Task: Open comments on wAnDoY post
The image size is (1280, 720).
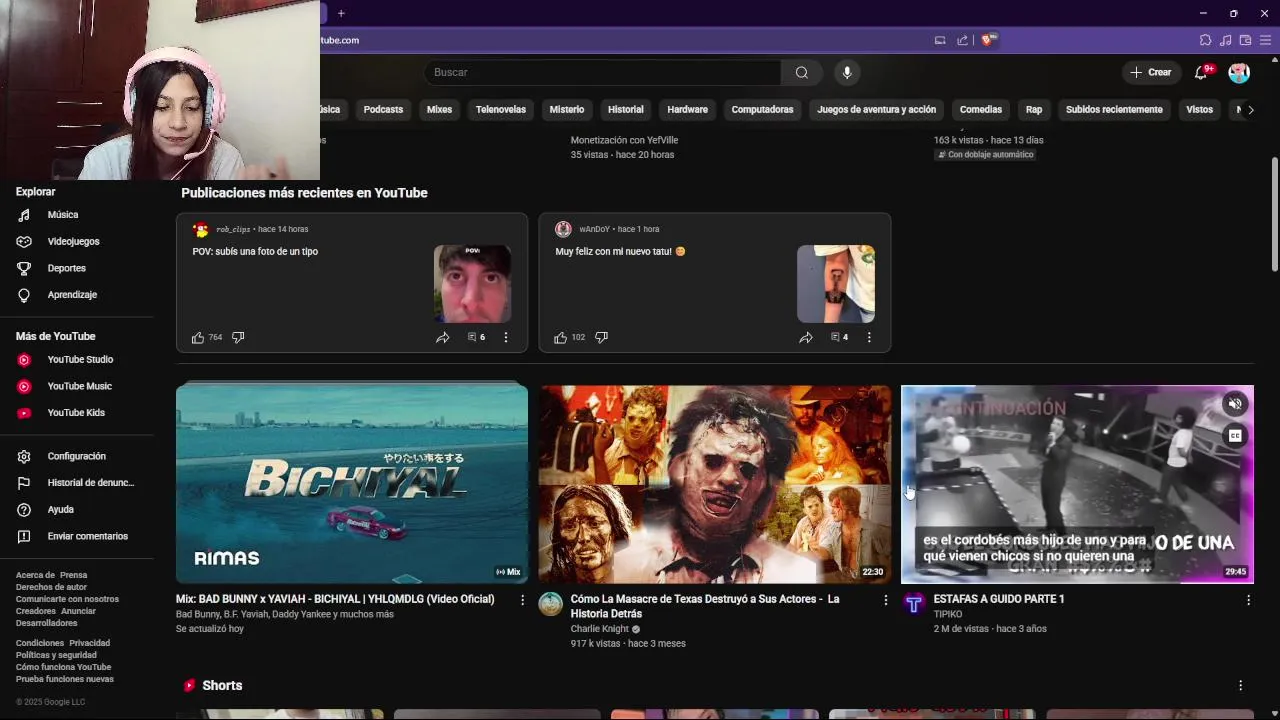Action: point(839,337)
